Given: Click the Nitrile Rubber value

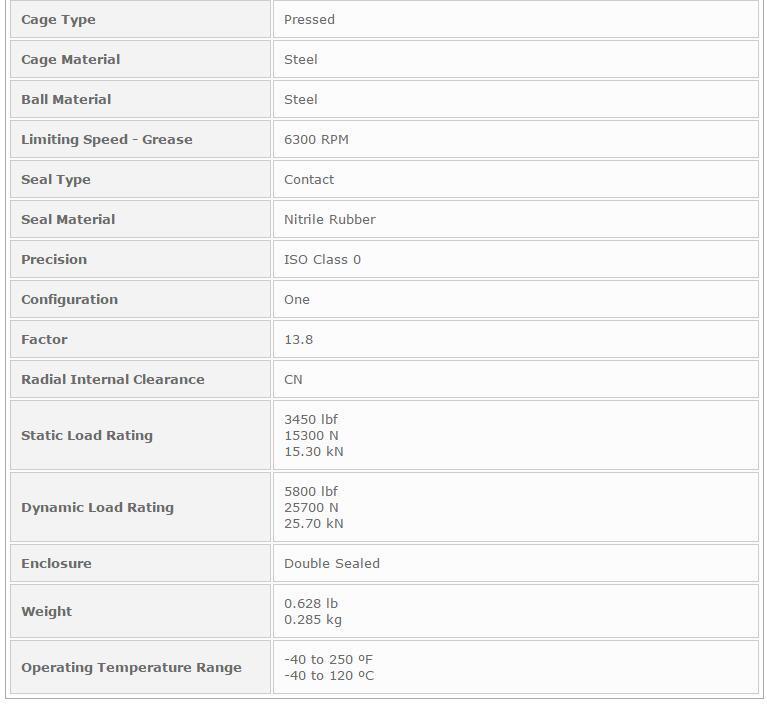Looking at the screenshot, I should [330, 220].
